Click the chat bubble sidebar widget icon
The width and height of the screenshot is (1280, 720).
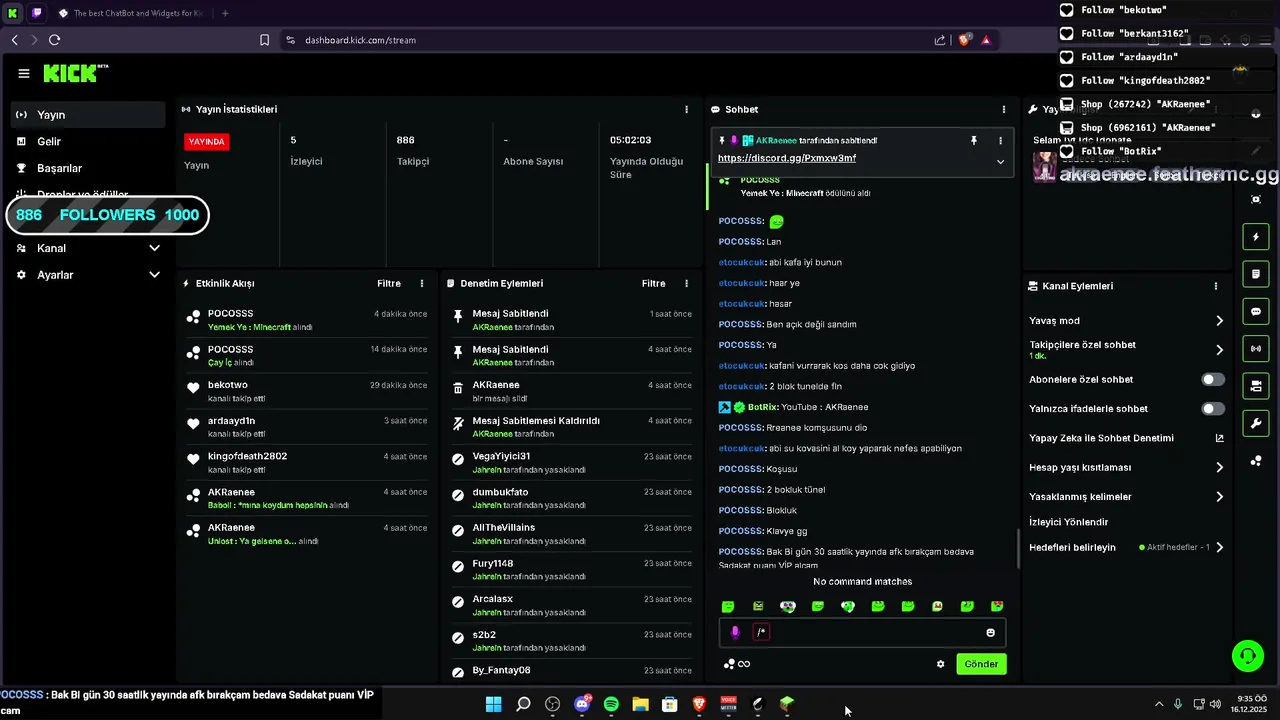click(x=1256, y=312)
